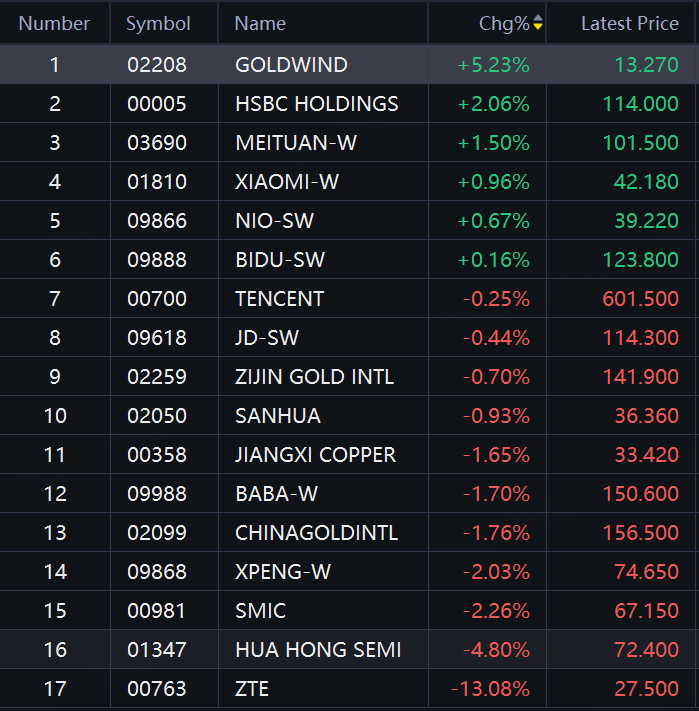Click symbol code 09868
Screen dimensions: 699x711
point(157,572)
